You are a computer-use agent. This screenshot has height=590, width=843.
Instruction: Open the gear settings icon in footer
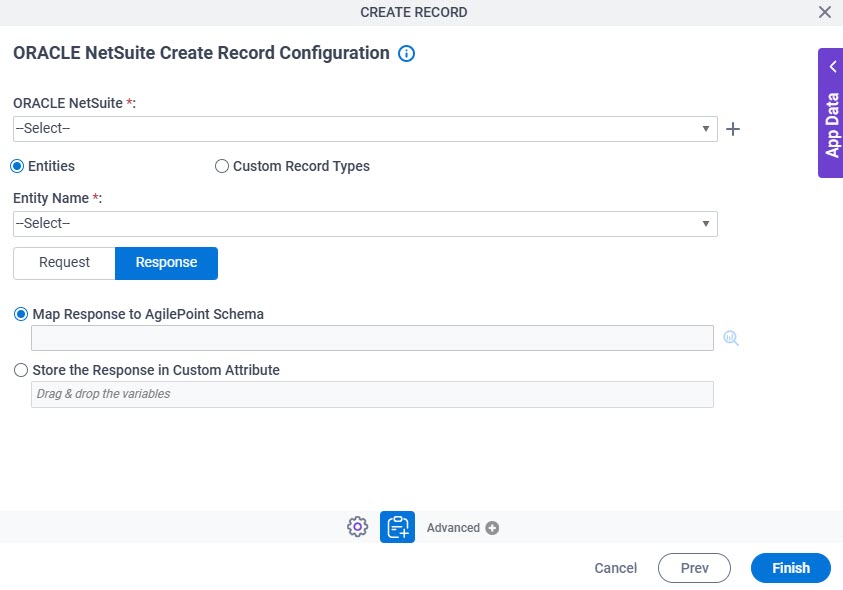coord(358,527)
